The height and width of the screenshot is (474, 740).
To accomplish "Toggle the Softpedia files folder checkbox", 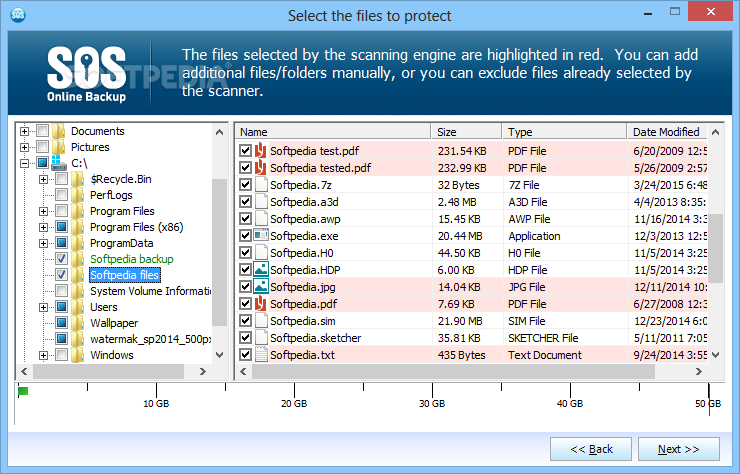I will click(61, 275).
